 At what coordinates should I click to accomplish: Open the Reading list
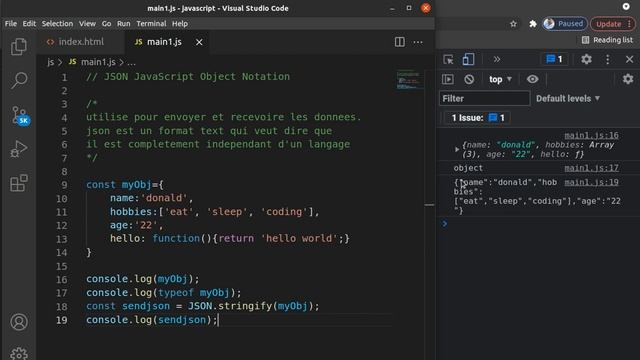[x=607, y=40]
